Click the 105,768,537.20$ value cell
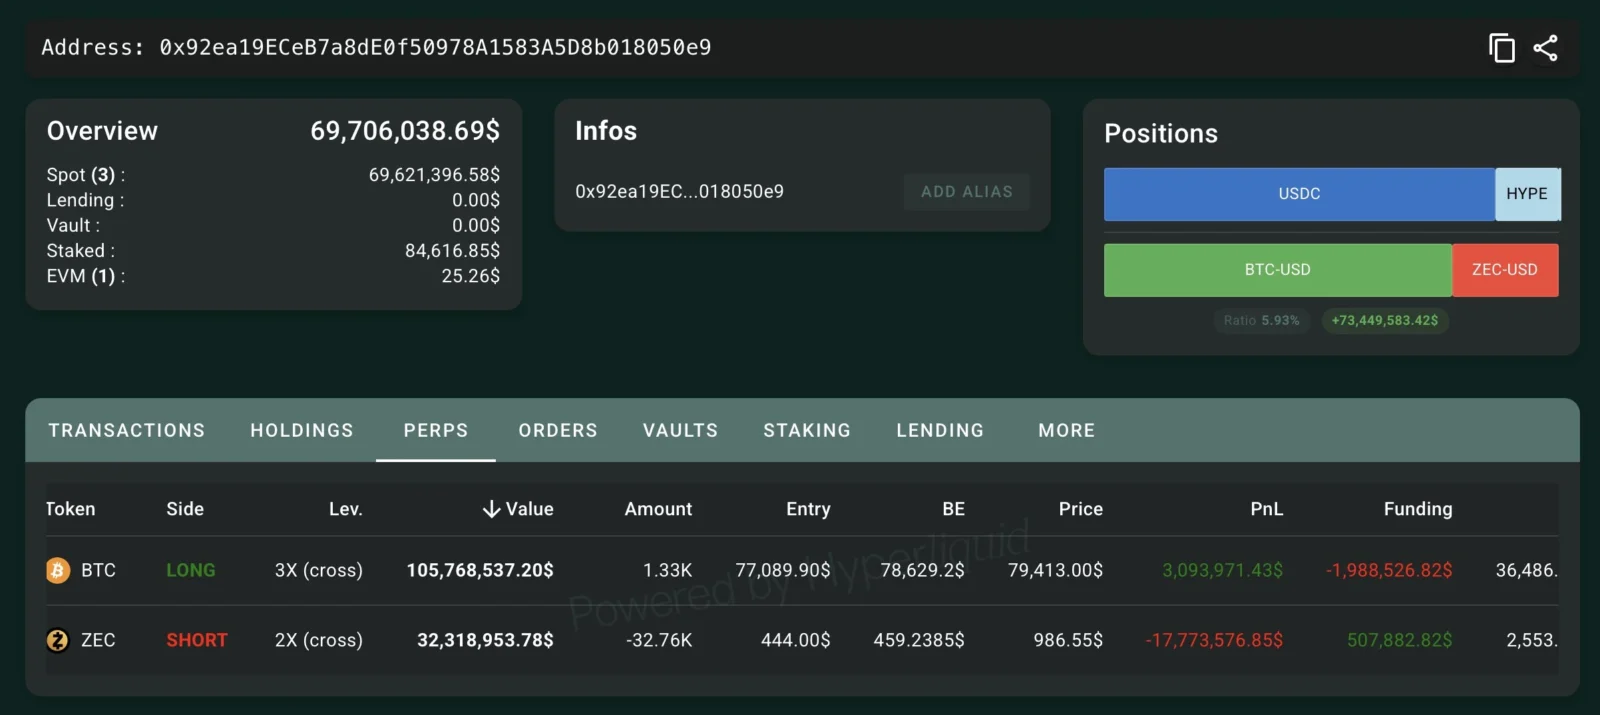 click(x=480, y=570)
